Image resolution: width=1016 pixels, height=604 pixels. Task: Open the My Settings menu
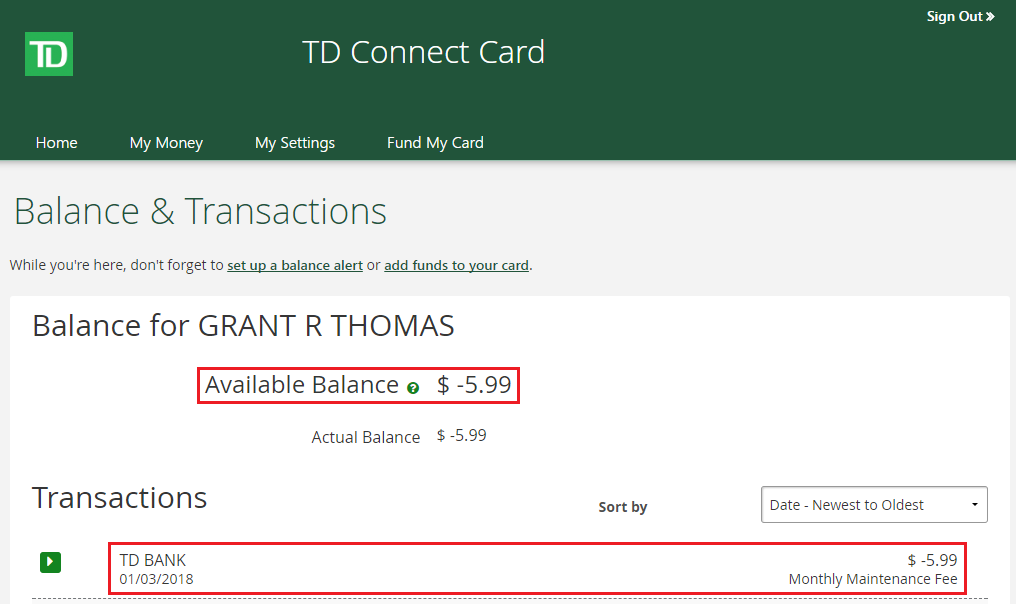pos(295,143)
